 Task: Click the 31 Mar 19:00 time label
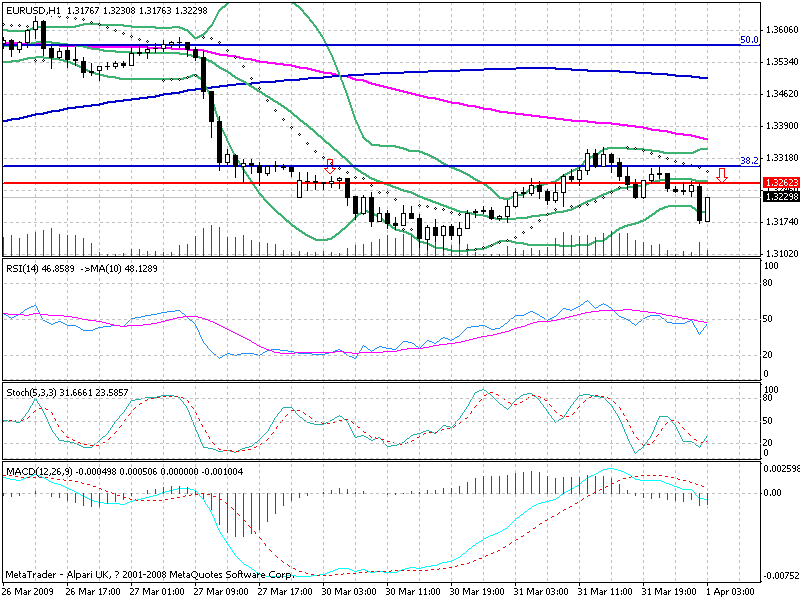(x=669, y=592)
